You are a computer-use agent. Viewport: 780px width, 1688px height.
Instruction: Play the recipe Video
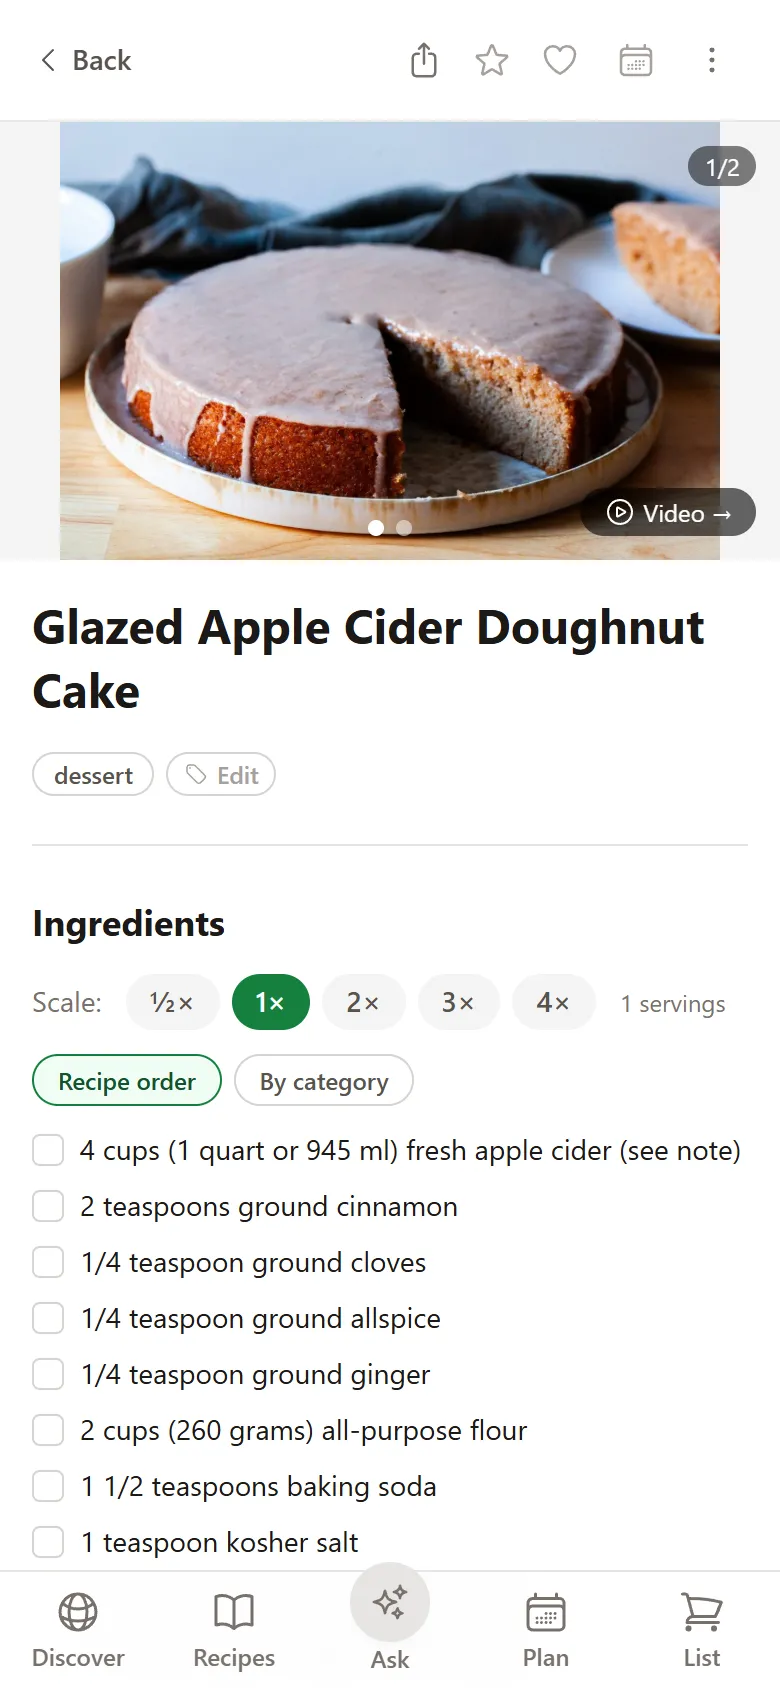667,513
